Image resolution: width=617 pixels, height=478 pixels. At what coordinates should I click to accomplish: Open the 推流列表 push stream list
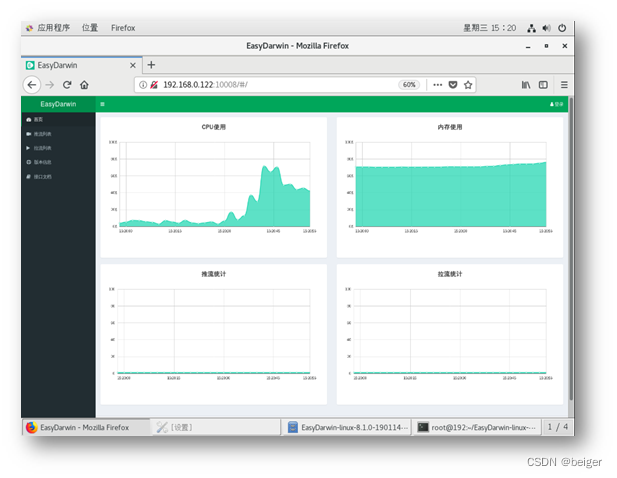(x=58, y=134)
